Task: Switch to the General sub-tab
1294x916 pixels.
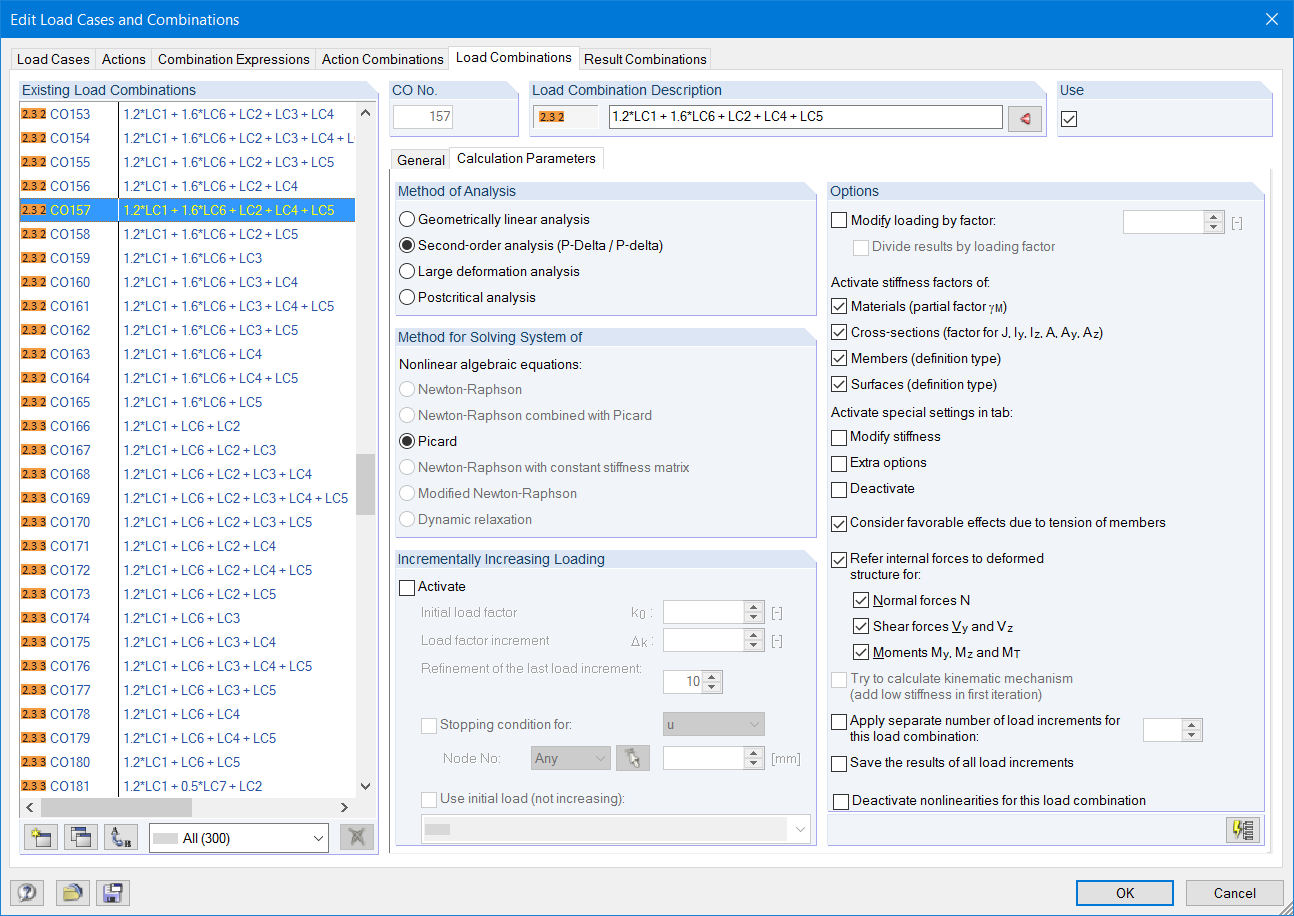Action: (x=421, y=160)
